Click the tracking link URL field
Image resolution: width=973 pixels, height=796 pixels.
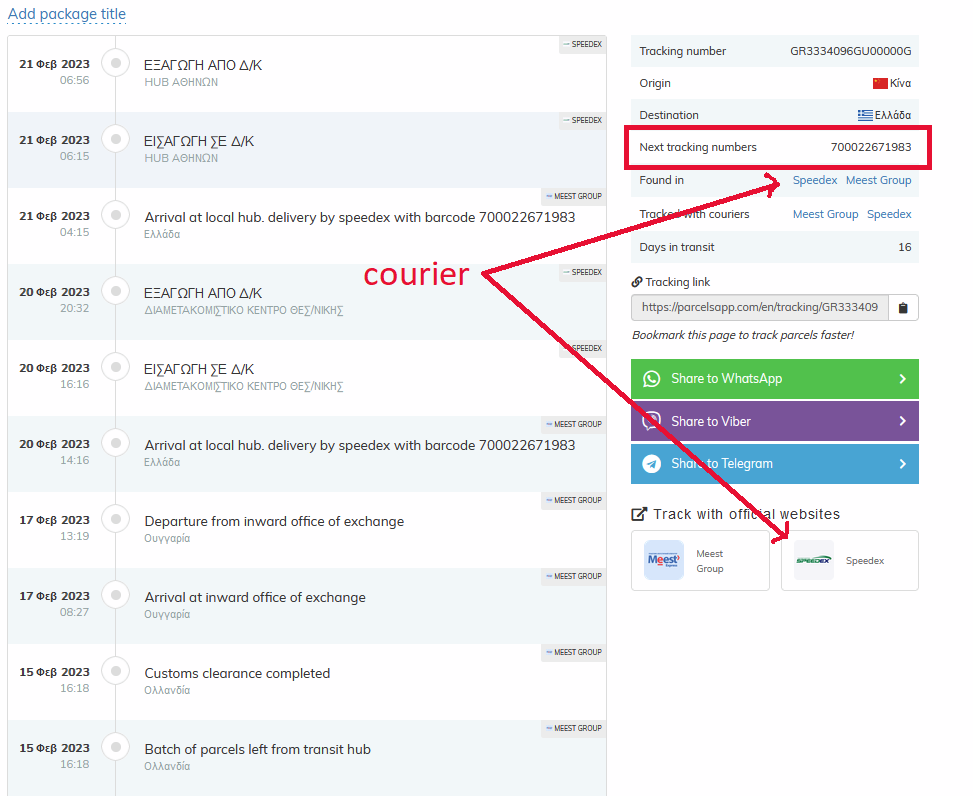(760, 308)
